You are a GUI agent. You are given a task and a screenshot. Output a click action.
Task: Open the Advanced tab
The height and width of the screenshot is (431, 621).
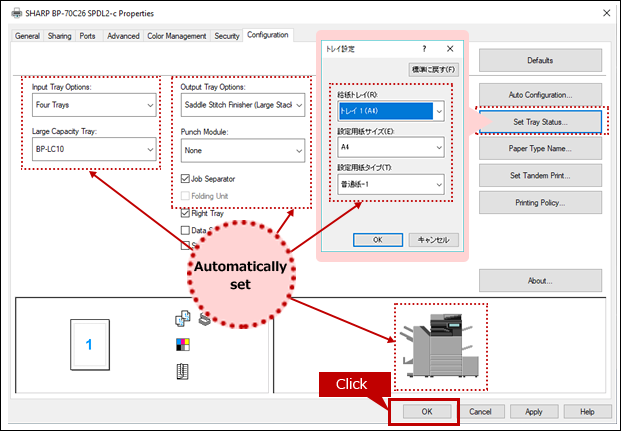tap(123, 36)
